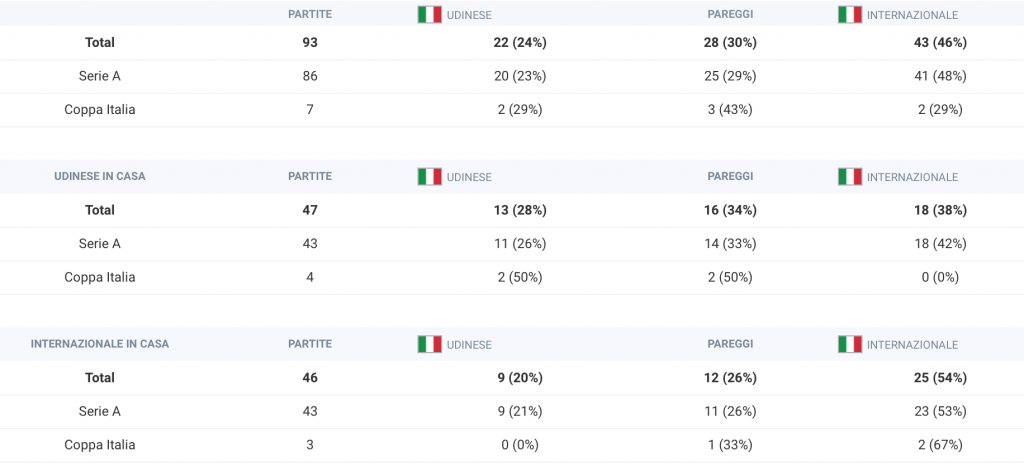Click the Italian flag beside Udinese in the overall table header

point(429,15)
